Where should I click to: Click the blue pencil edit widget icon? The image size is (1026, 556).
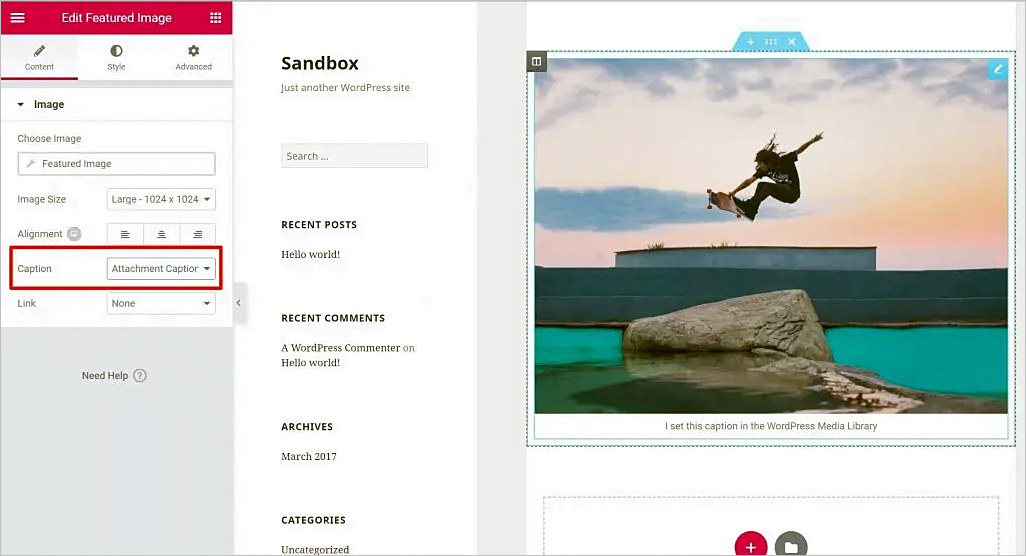point(996,69)
